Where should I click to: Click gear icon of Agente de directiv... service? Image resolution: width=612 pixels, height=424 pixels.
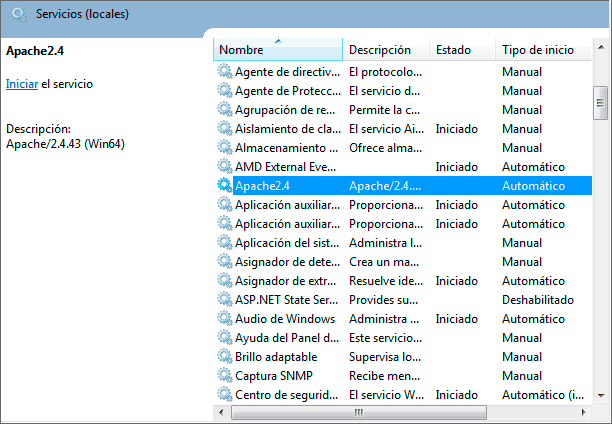click(225, 71)
